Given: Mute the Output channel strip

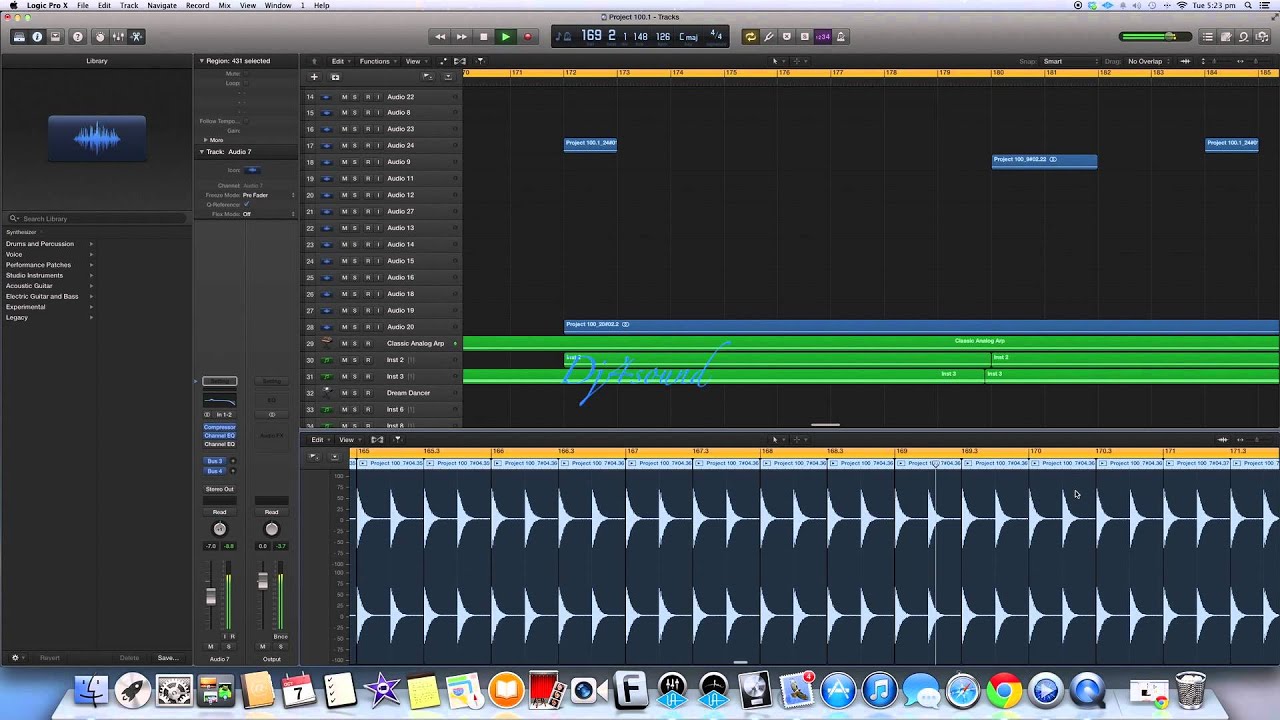Looking at the screenshot, I should tap(263, 647).
